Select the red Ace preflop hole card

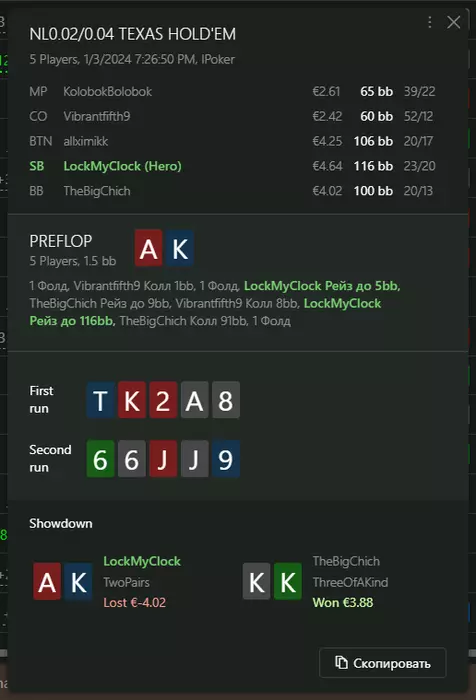pos(149,248)
